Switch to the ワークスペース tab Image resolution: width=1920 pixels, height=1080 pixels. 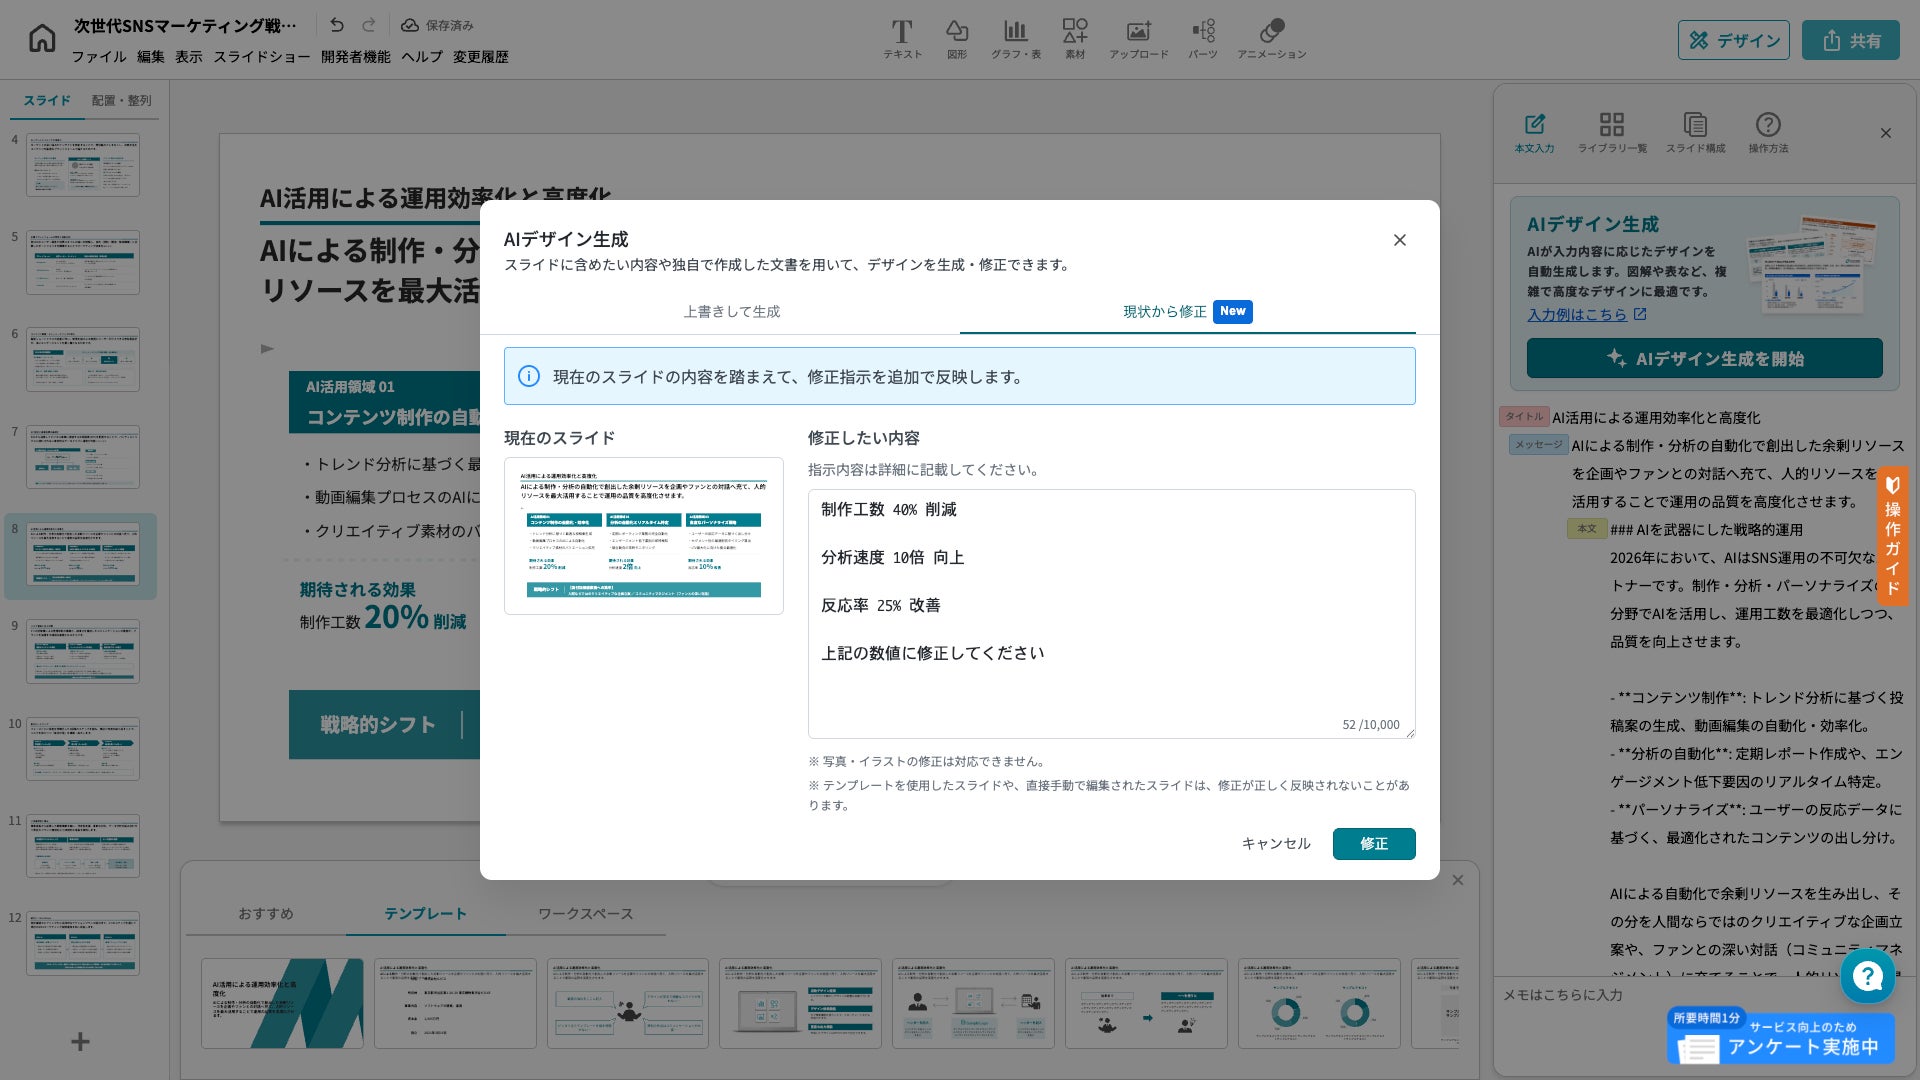click(585, 914)
